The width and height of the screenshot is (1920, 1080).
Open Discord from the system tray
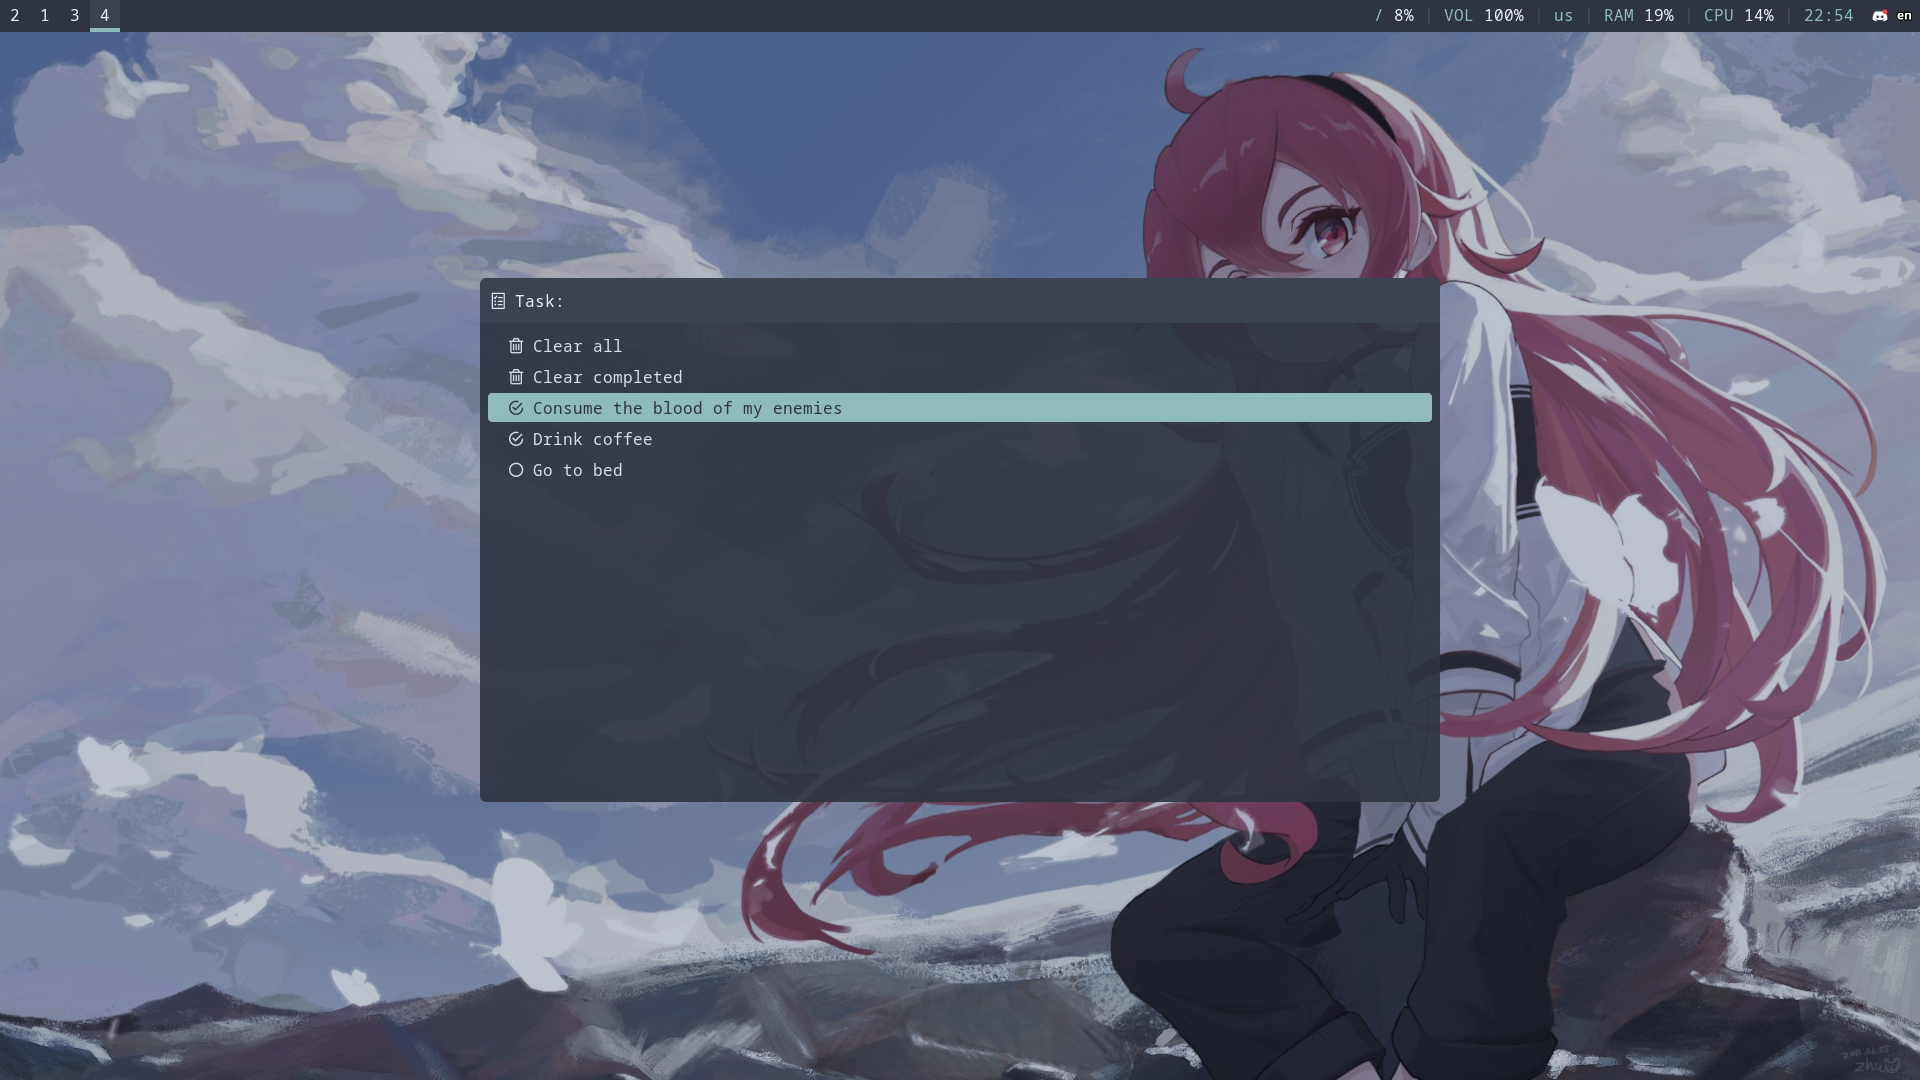point(1880,16)
